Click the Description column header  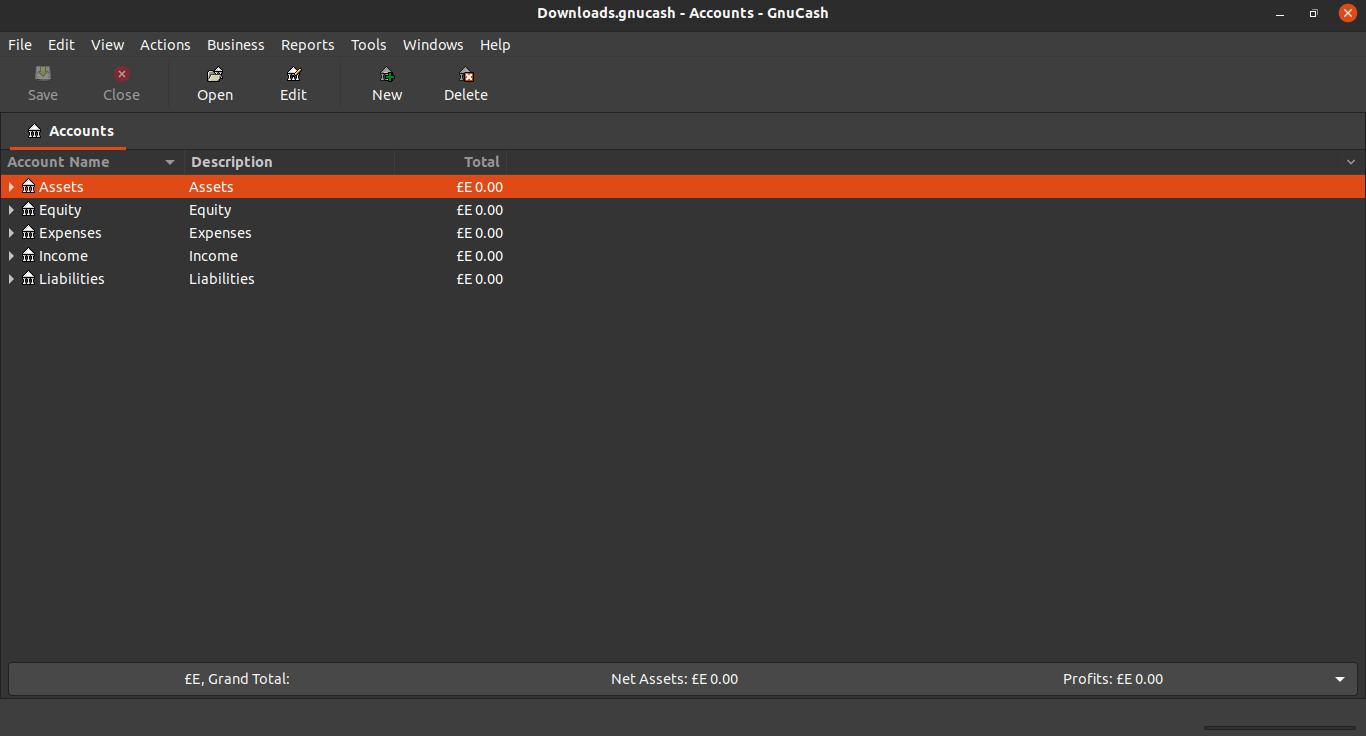point(290,162)
